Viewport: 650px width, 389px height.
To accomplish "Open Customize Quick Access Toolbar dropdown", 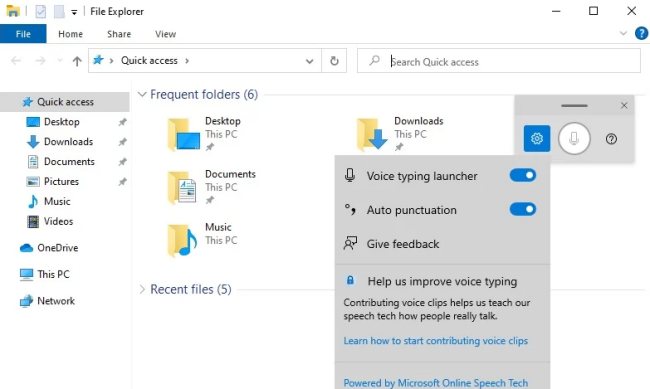I will pos(74,12).
